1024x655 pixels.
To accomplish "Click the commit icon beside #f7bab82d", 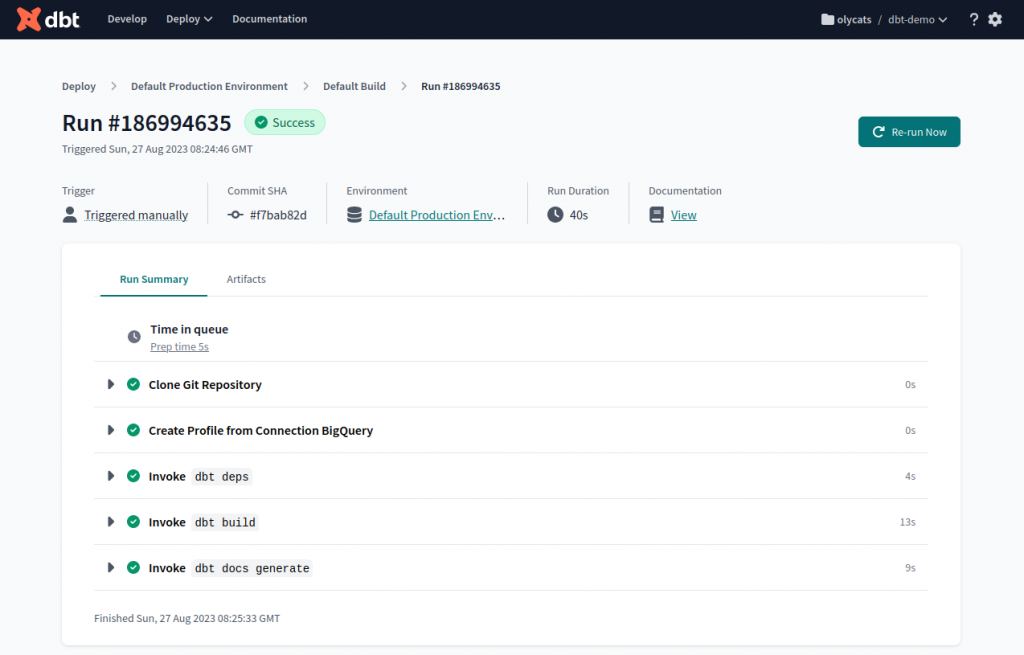I will click(235, 215).
